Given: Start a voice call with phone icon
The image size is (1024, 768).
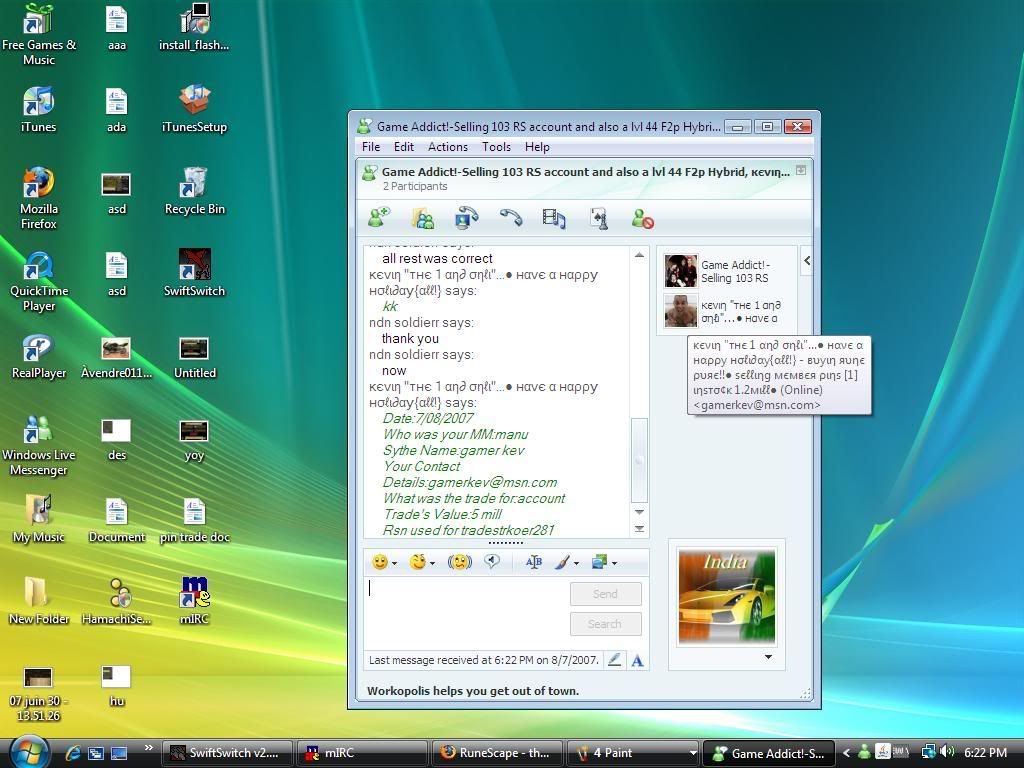Looking at the screenshot, I should [511, 217].
